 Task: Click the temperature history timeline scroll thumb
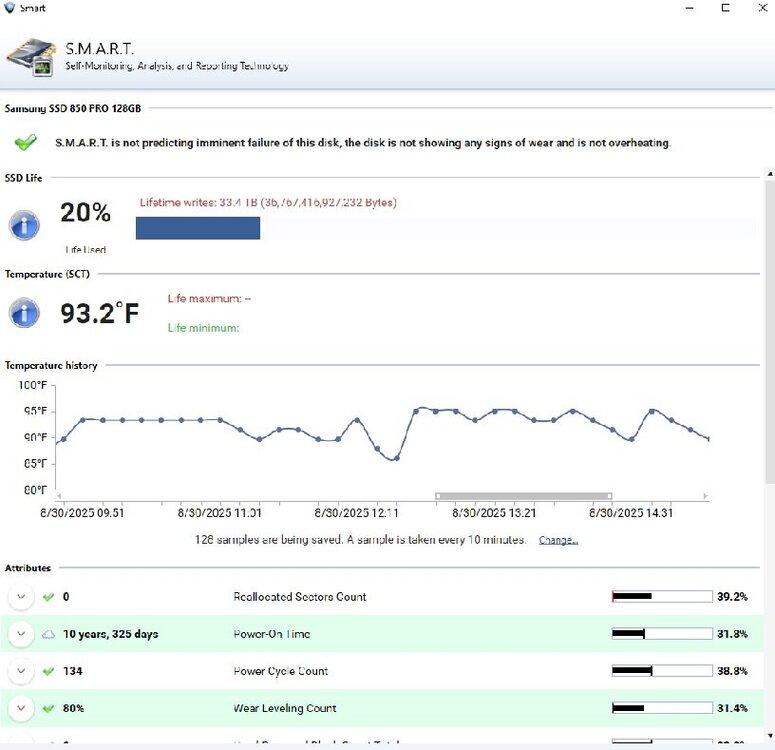[523, 496]
